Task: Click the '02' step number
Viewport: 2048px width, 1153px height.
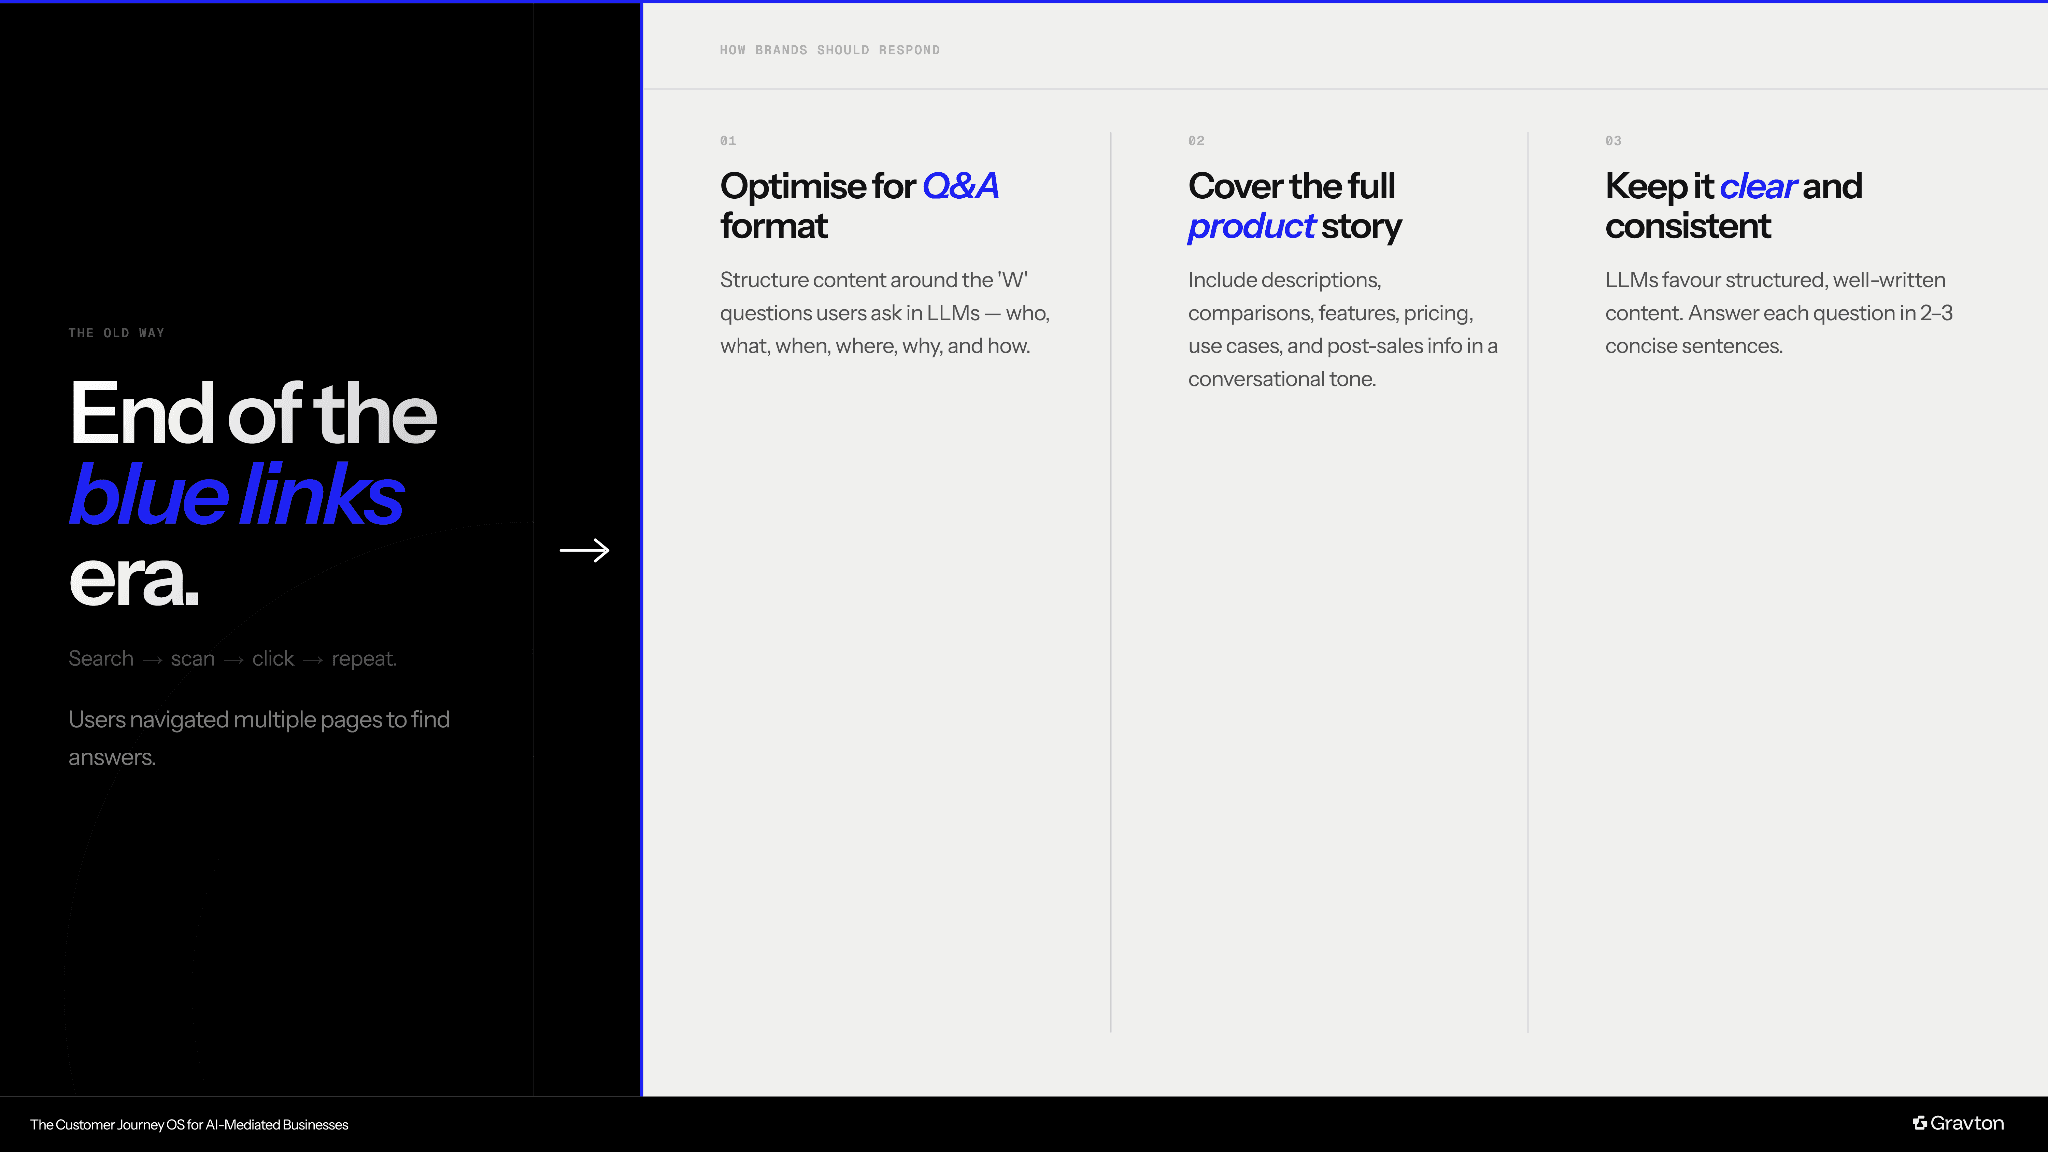Action: click(1196, 141)
